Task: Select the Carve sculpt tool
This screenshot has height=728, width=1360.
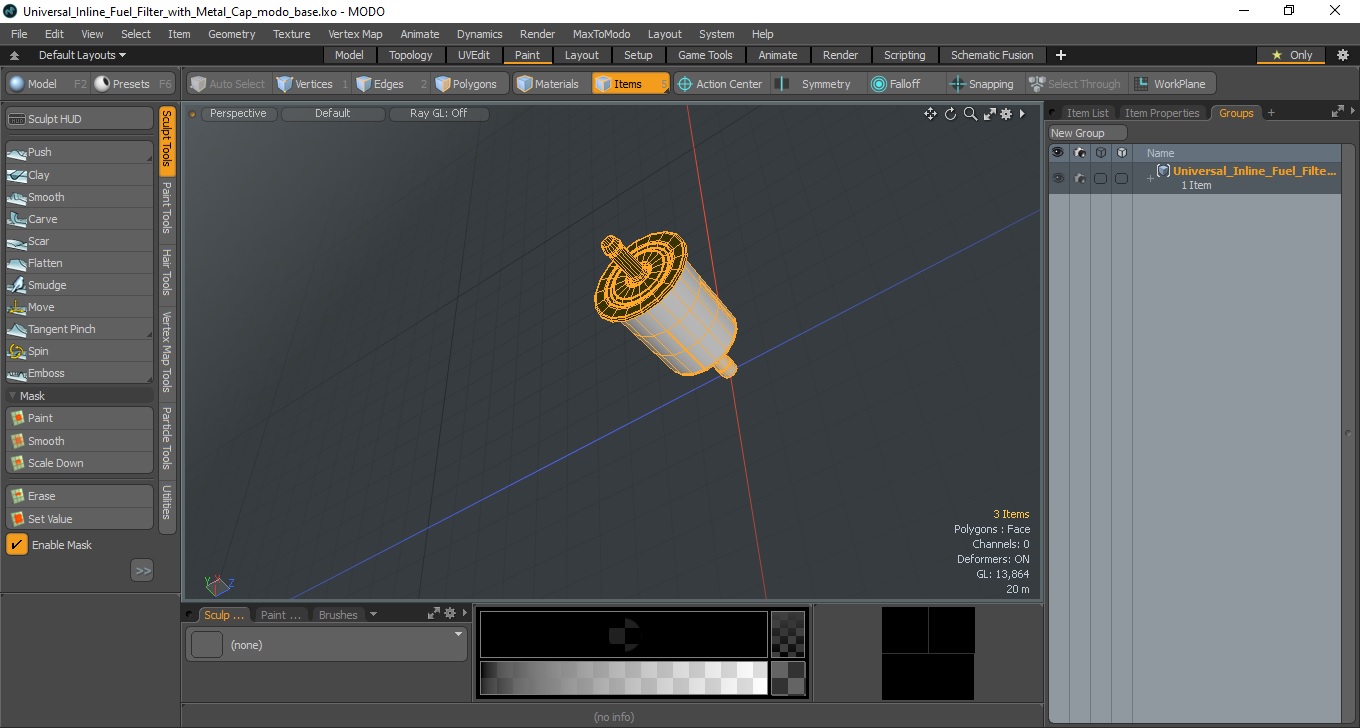Action: (79, 219)
